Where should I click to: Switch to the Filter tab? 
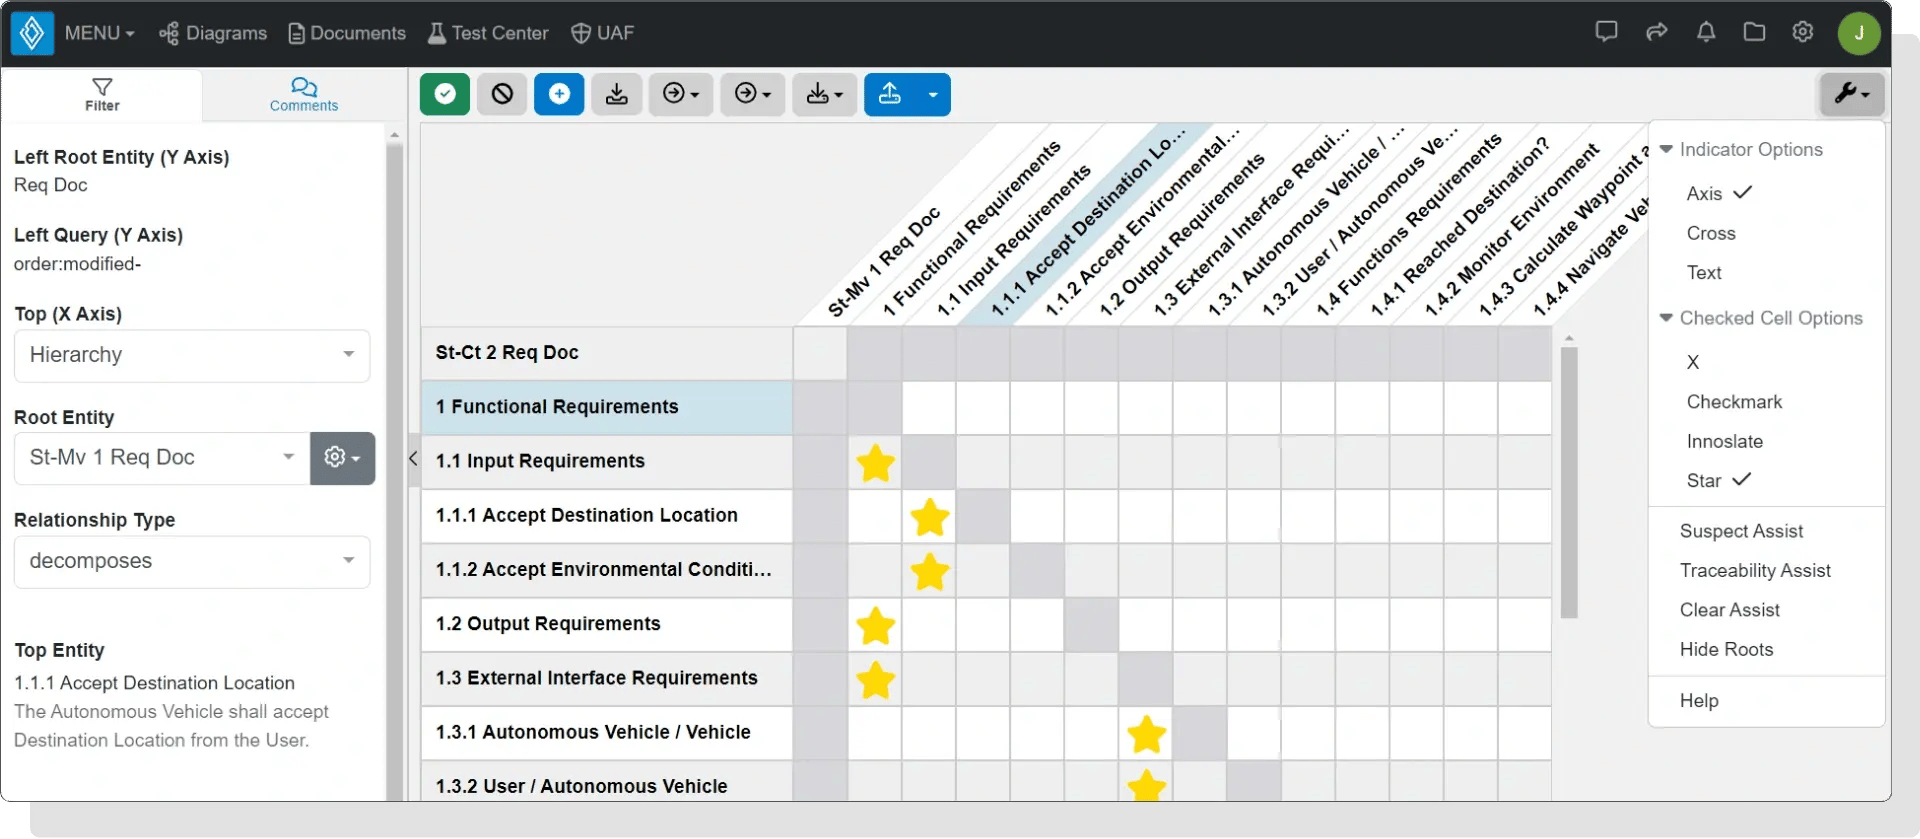pyautogui.click(x=102, y=95)
